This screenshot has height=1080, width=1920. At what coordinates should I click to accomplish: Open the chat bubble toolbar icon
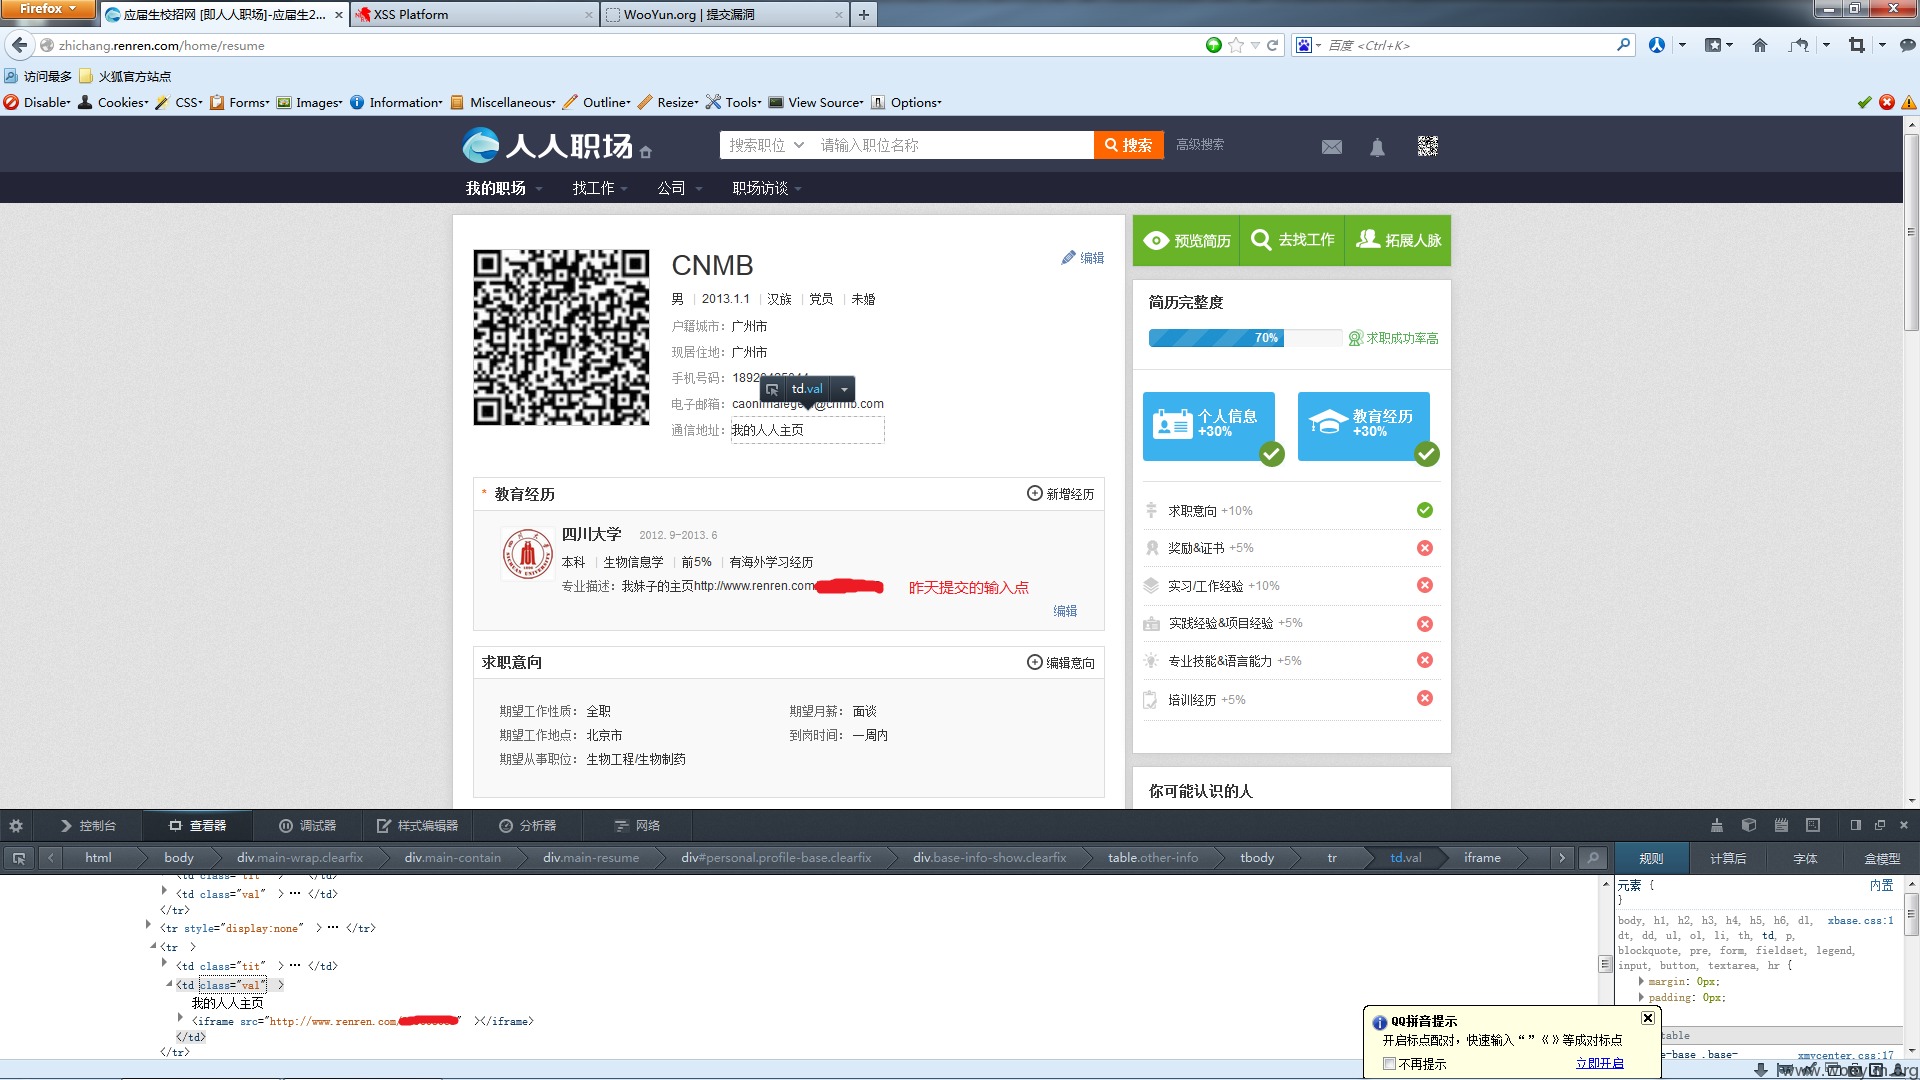(1907, 45)
